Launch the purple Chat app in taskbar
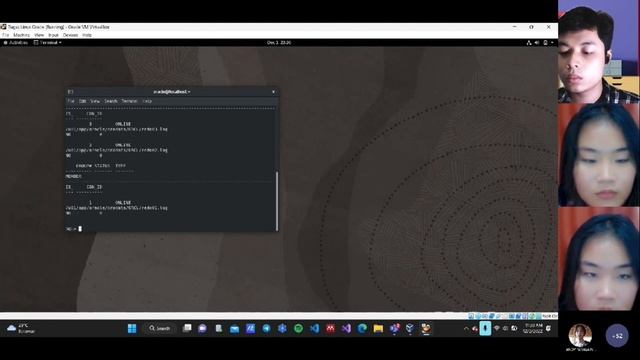This screenshot has height=360, width=640. point(202,329)
